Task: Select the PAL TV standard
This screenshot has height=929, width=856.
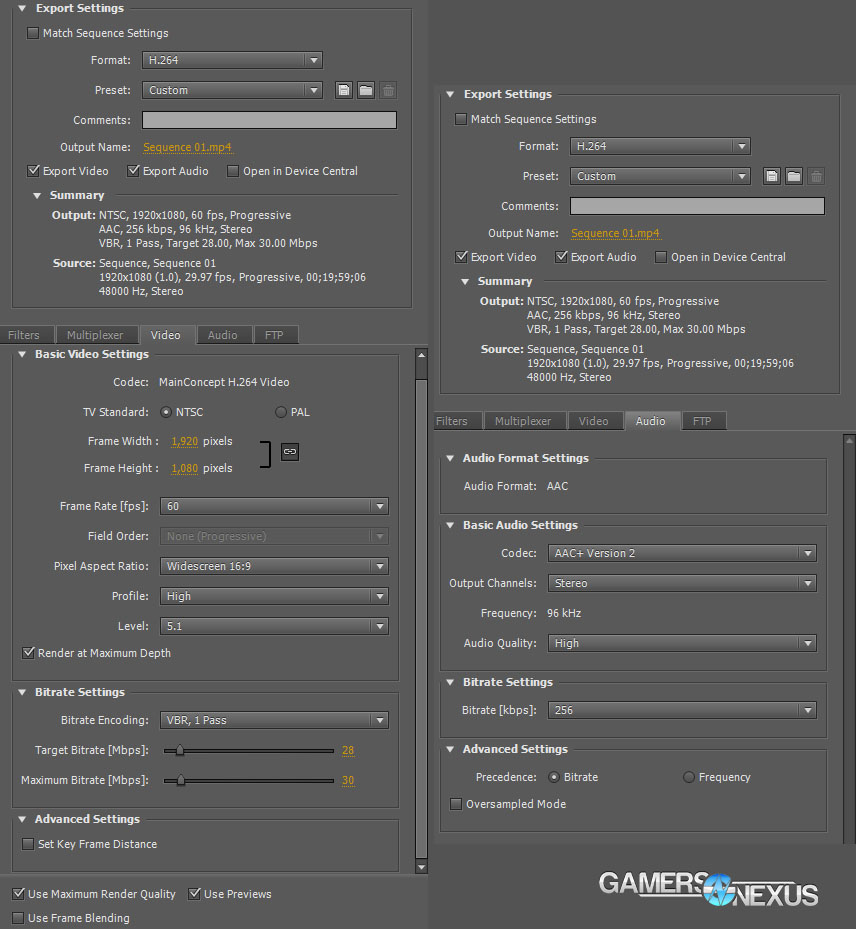Action: 280,412
